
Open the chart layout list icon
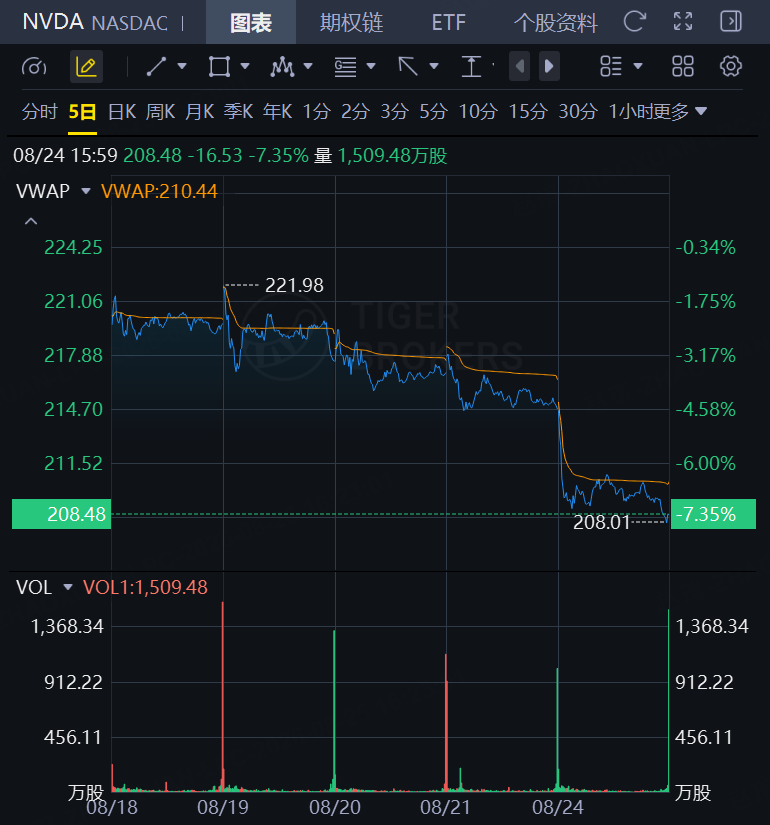(611, 66)
